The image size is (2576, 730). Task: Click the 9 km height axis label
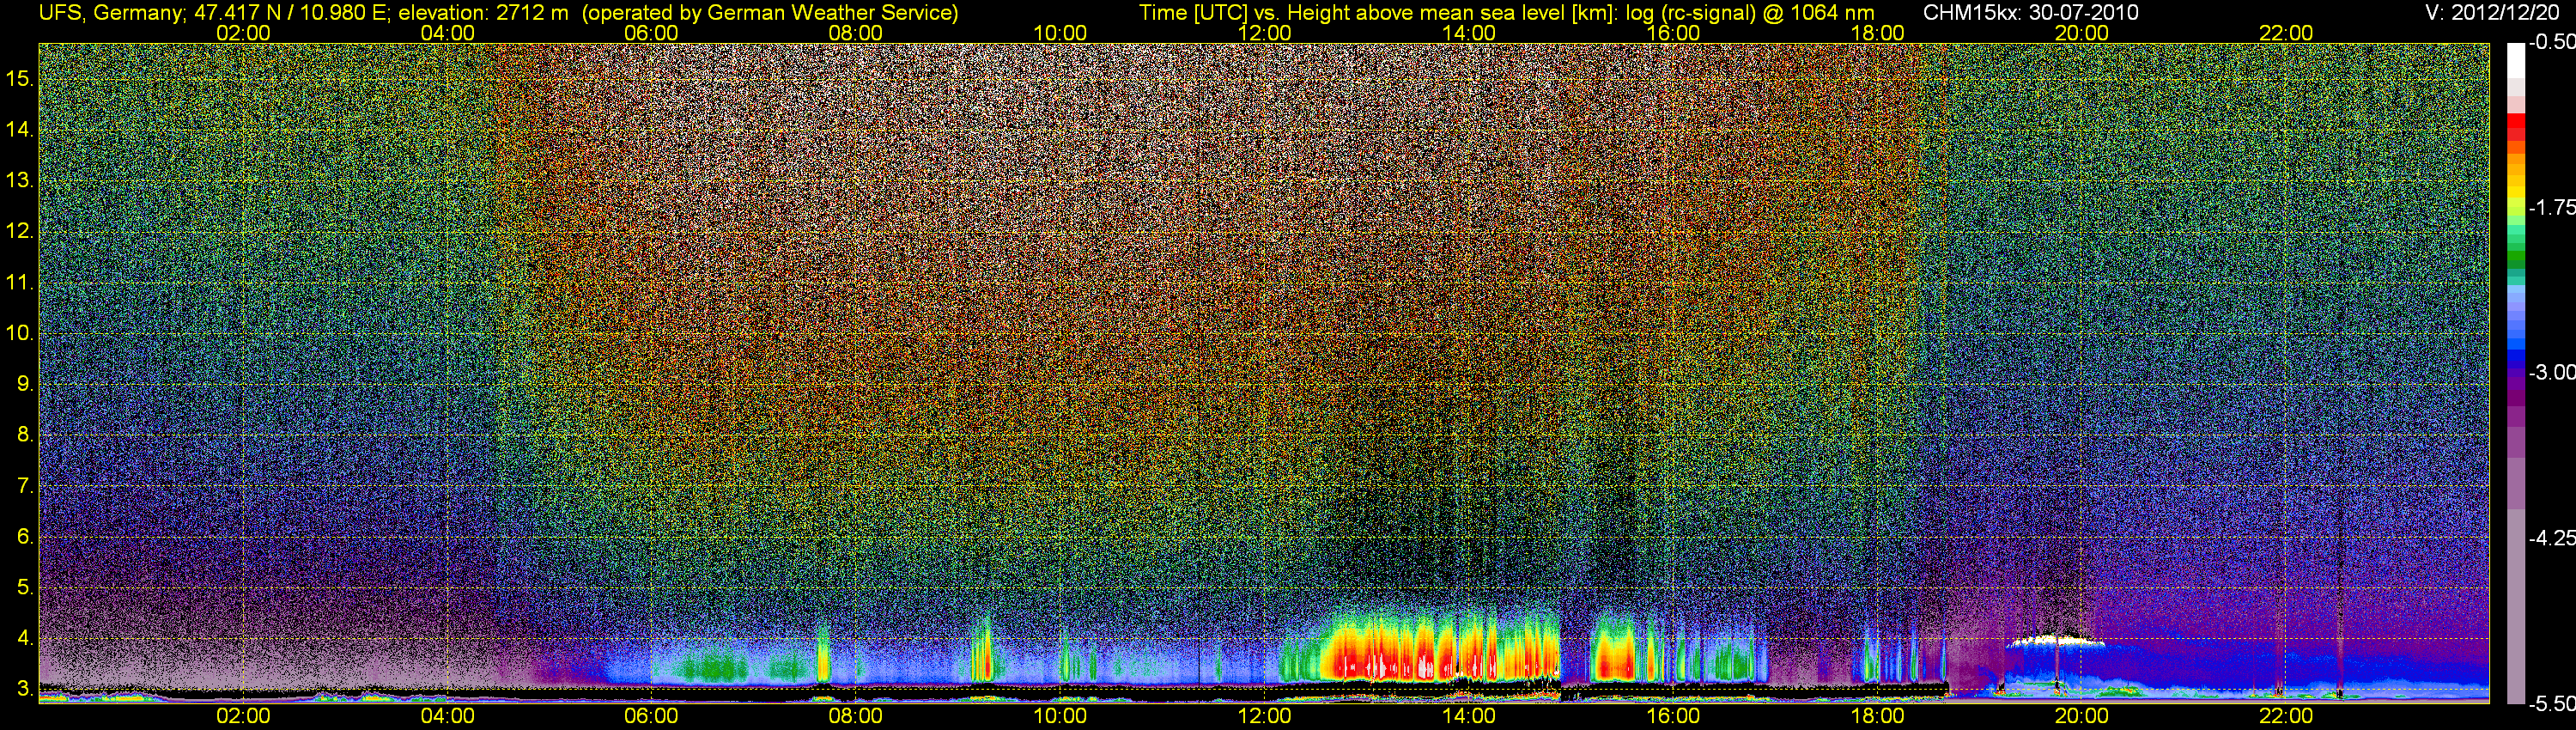point(24,384)
